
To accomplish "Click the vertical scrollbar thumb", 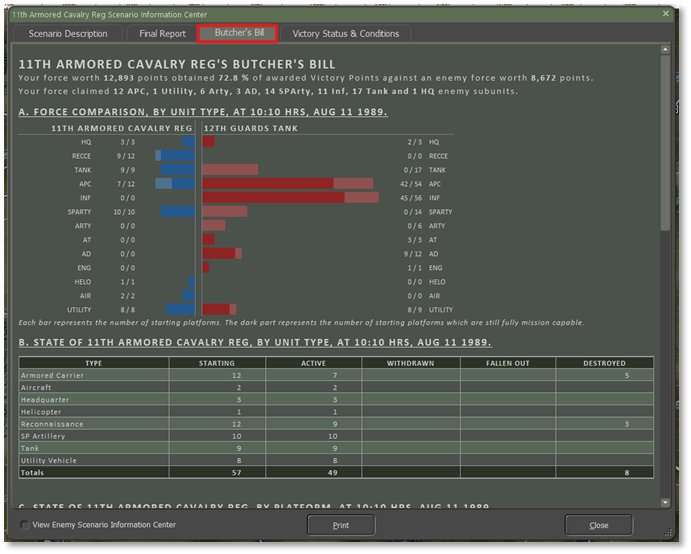I will [666, 140].
